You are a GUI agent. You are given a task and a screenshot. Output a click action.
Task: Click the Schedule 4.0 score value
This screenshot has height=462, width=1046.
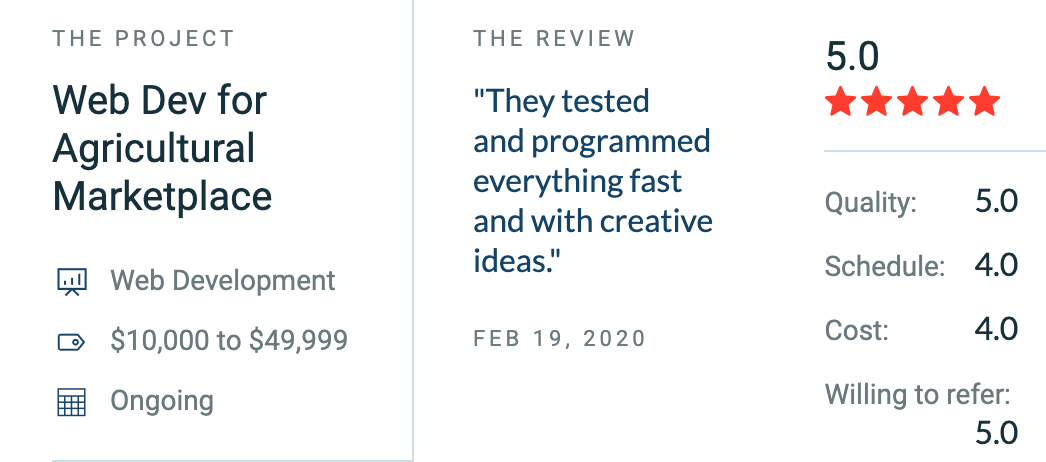996,265
